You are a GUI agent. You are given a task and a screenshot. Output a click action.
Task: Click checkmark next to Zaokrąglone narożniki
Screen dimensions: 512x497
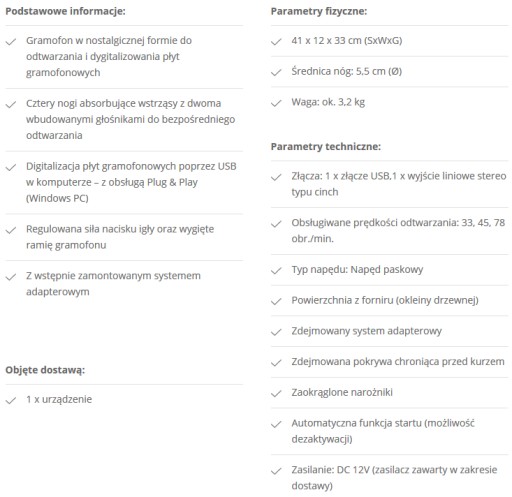276,394
